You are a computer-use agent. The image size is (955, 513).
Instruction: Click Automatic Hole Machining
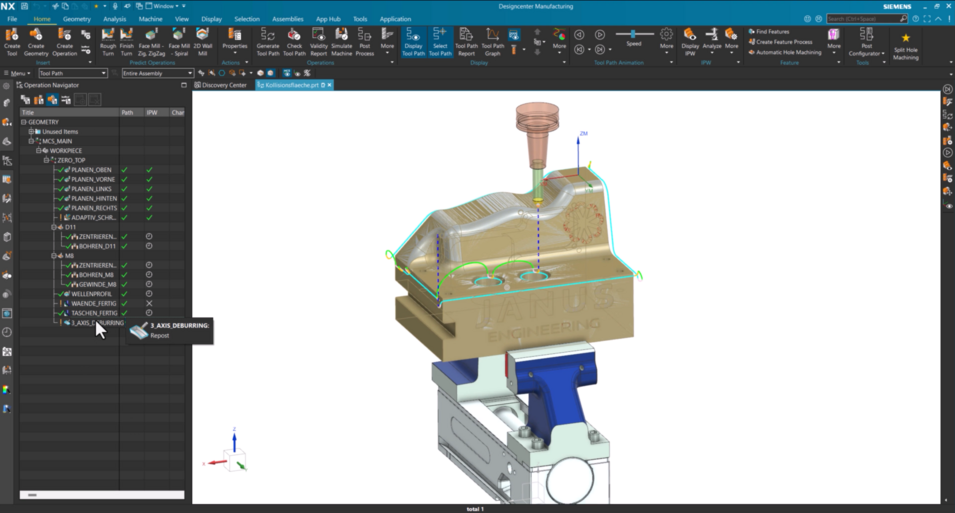[x=785, y=52]
